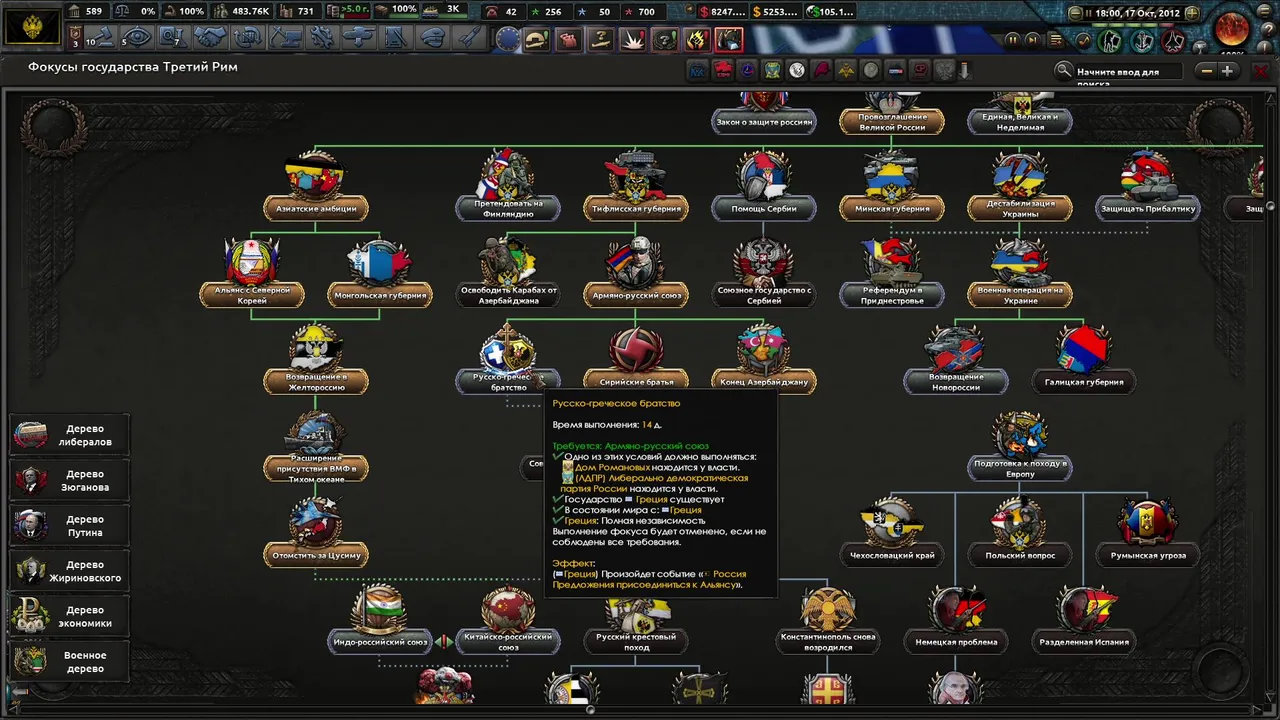Viewport: 1280px width, 720px height.
Task: Click the golden eagle focus filter icon
Action: point(846,70)
